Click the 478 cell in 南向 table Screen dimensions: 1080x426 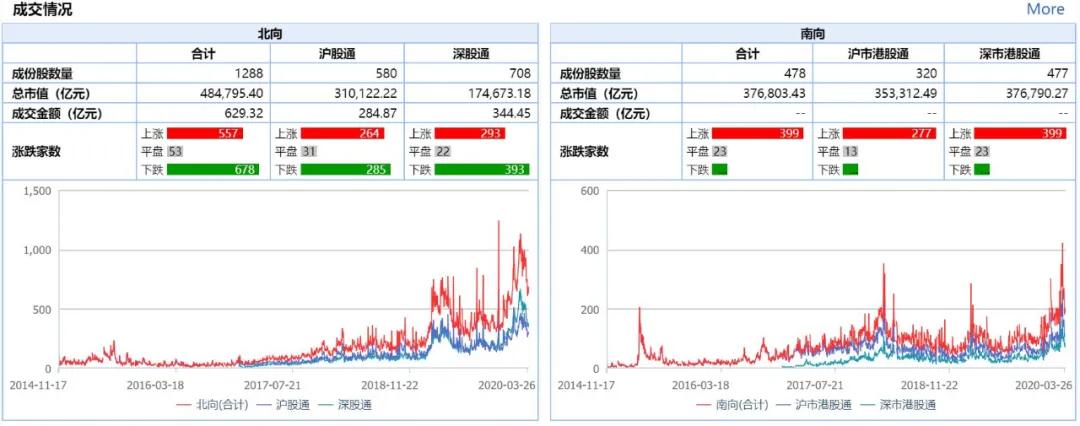coord(747,74)
